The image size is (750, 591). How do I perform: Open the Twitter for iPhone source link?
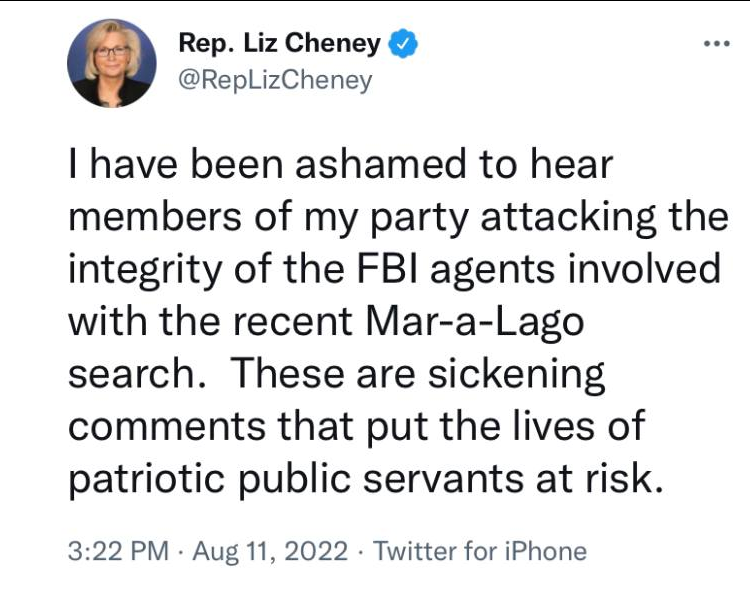tap(480, 550)
